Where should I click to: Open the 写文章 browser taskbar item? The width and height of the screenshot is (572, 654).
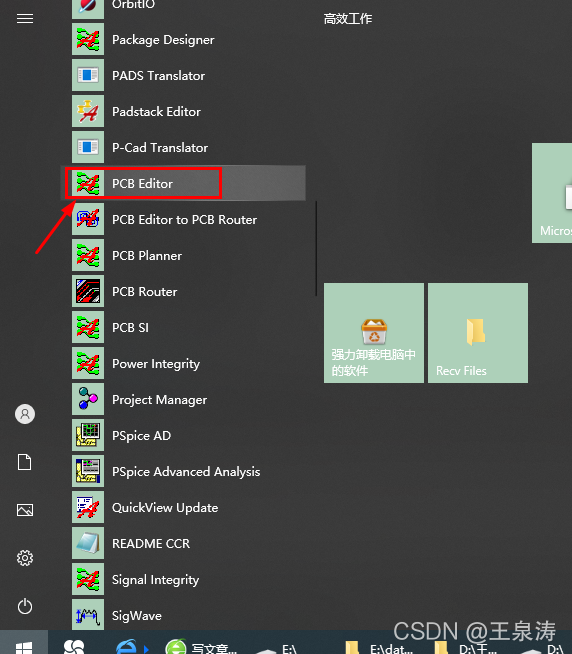[x=201, y=647]
